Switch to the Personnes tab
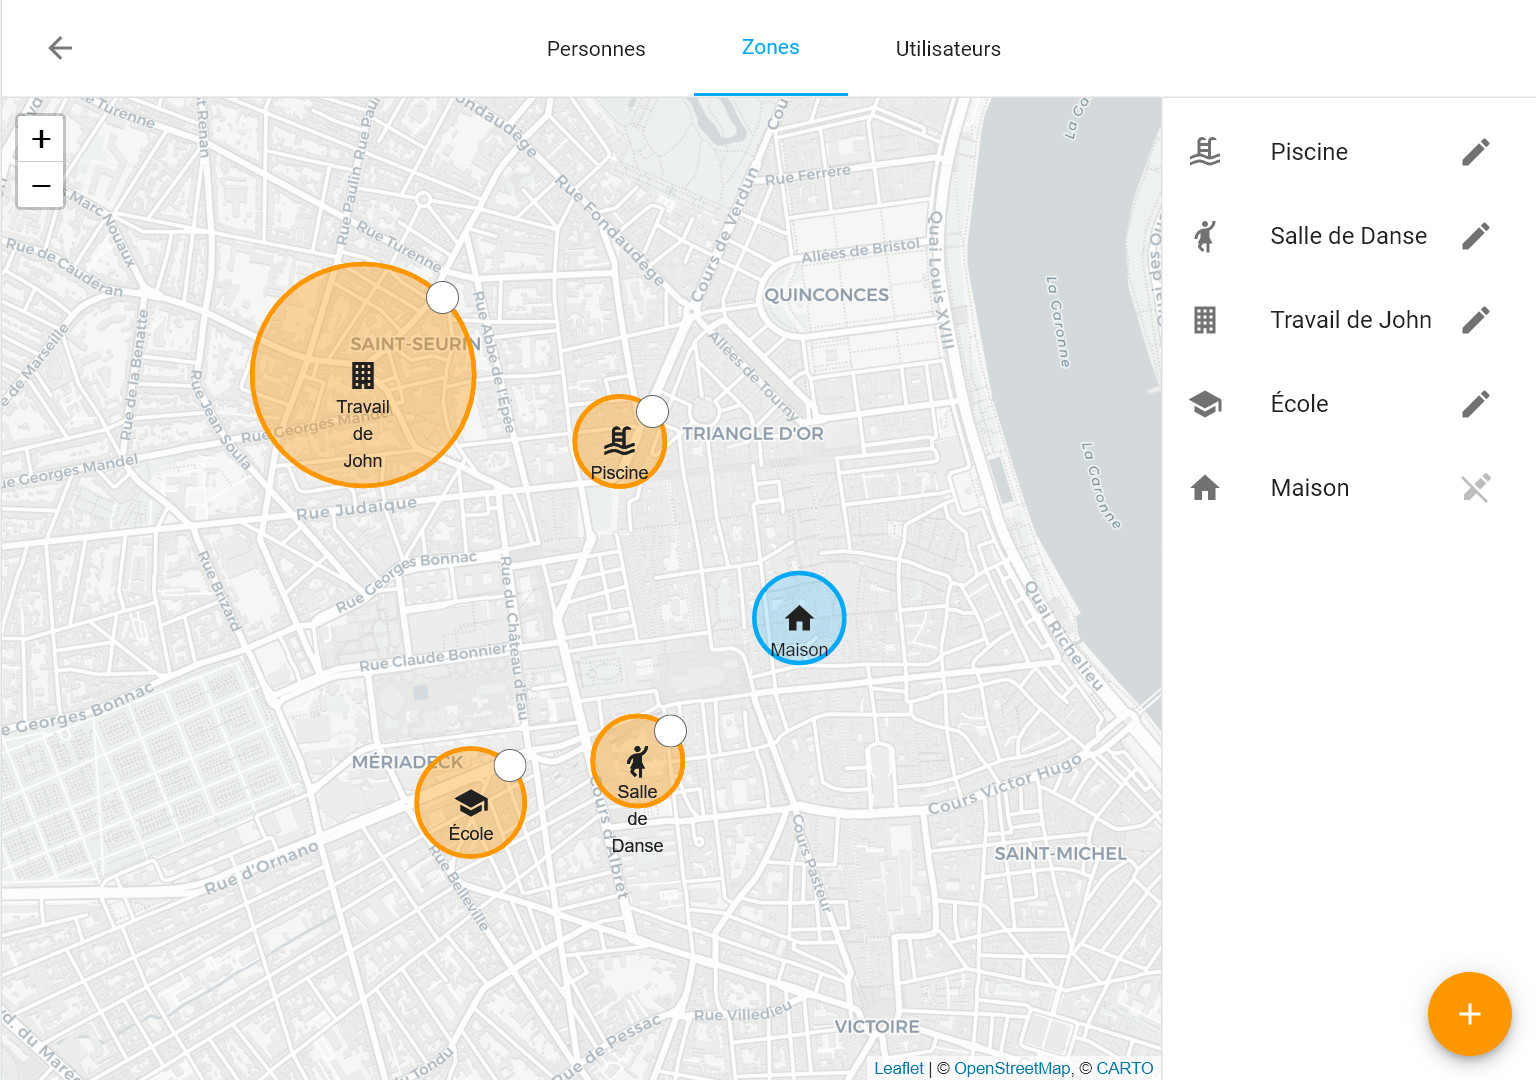1536x1080 pixels. [x=596, y=49]
